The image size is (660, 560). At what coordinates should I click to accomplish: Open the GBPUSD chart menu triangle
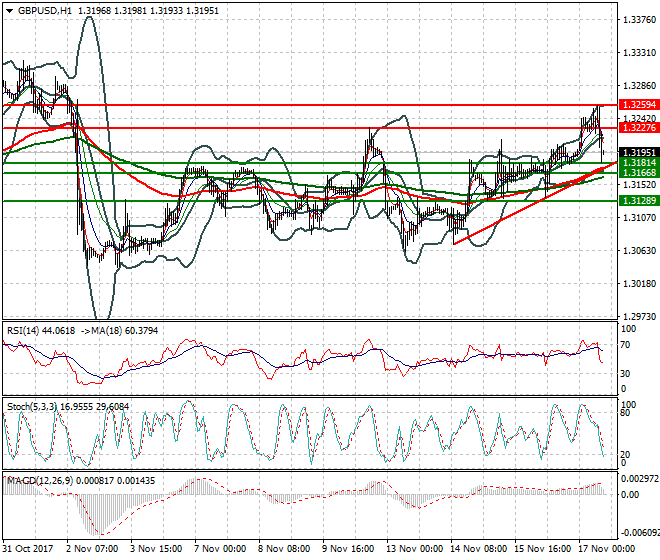point(10,11)
